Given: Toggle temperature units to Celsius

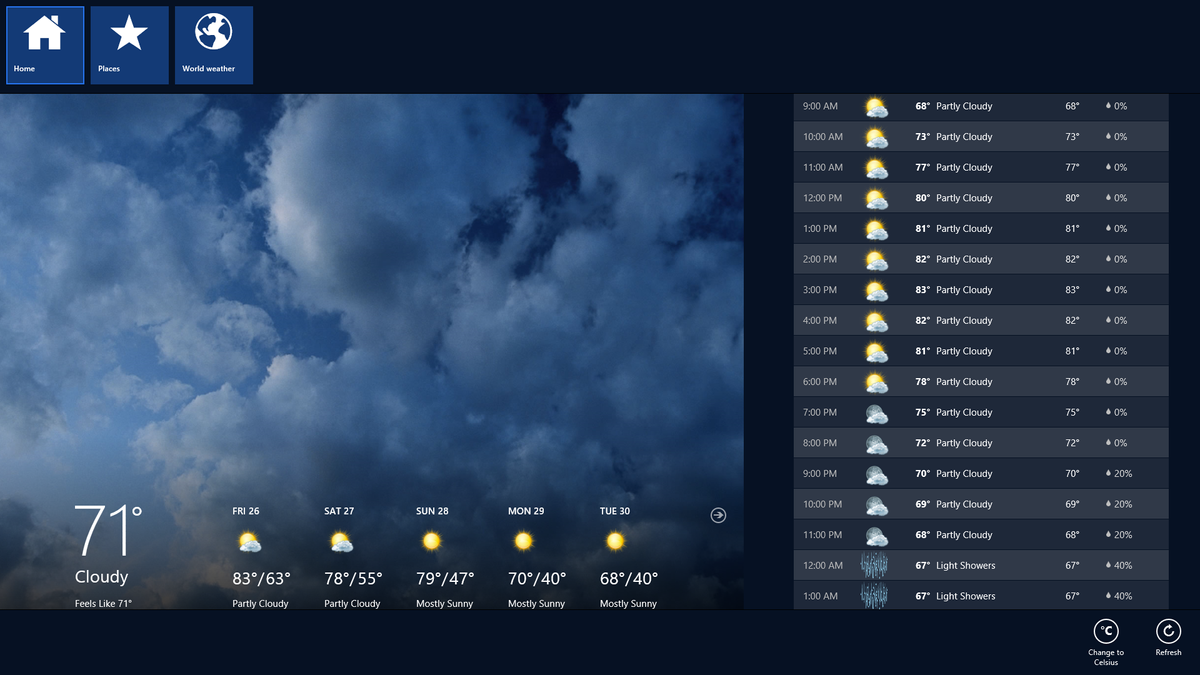Looking at the screenshot, I should (1106, 632).
